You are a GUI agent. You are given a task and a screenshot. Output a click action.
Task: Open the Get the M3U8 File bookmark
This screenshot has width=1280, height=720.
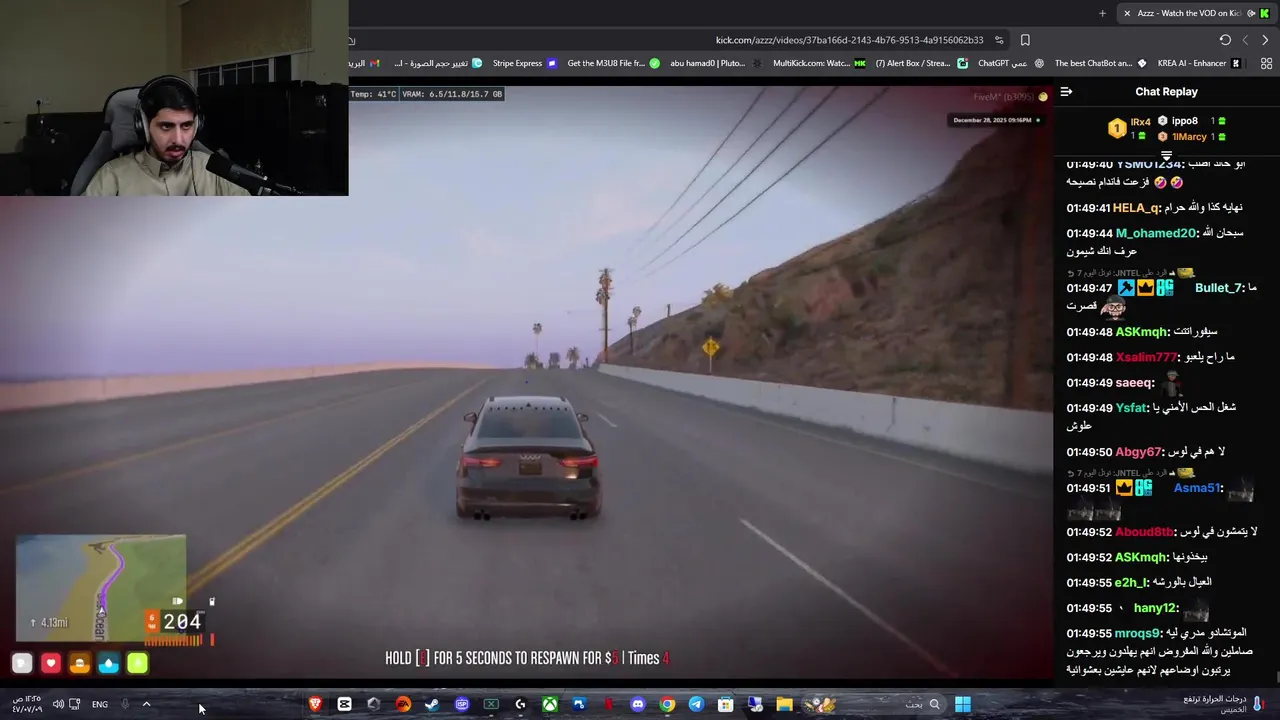pos(613,63)
